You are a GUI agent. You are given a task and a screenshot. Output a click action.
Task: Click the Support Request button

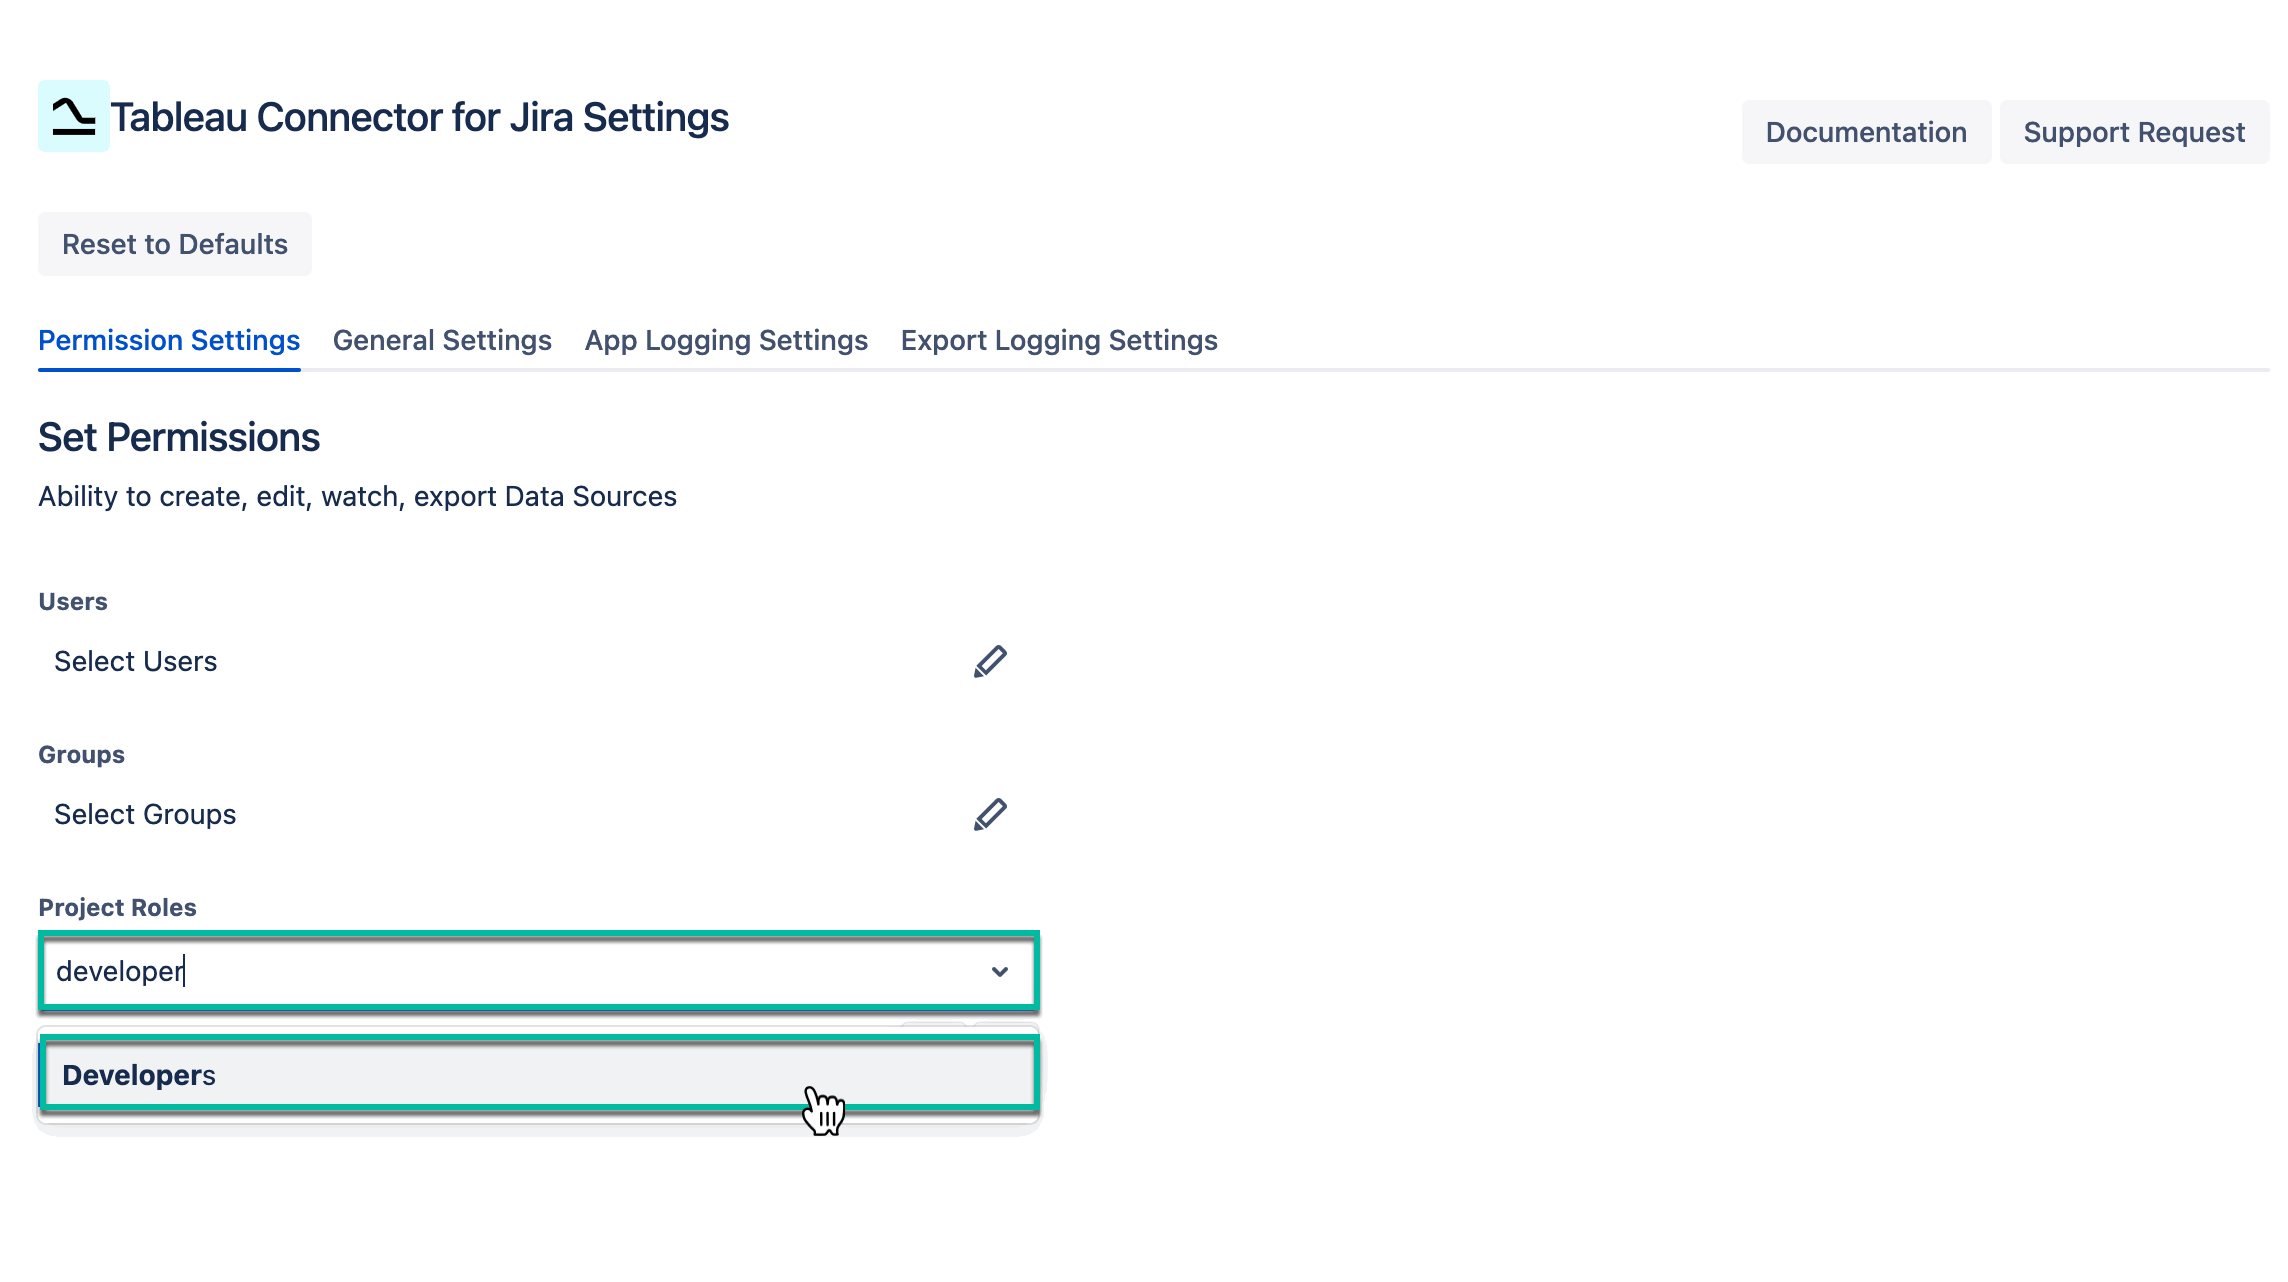point(2134,131)
